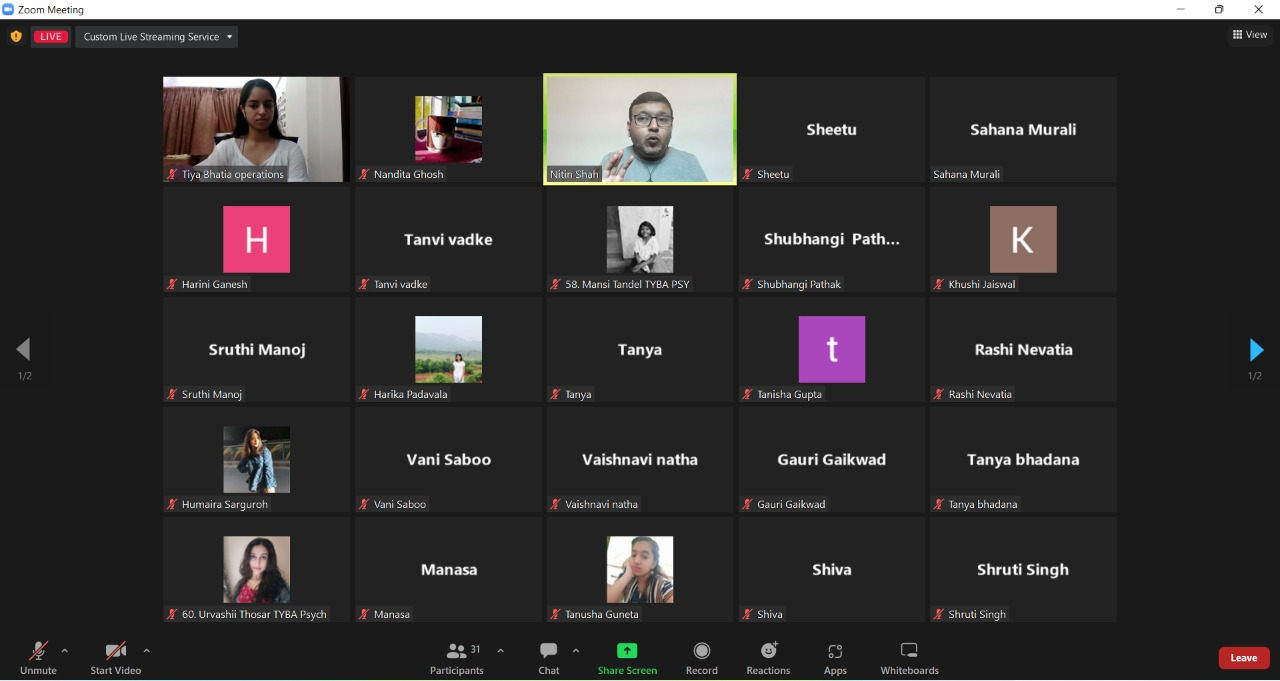
Task: Expand video options arrow beside Start Video
Action: coord(146,651)
